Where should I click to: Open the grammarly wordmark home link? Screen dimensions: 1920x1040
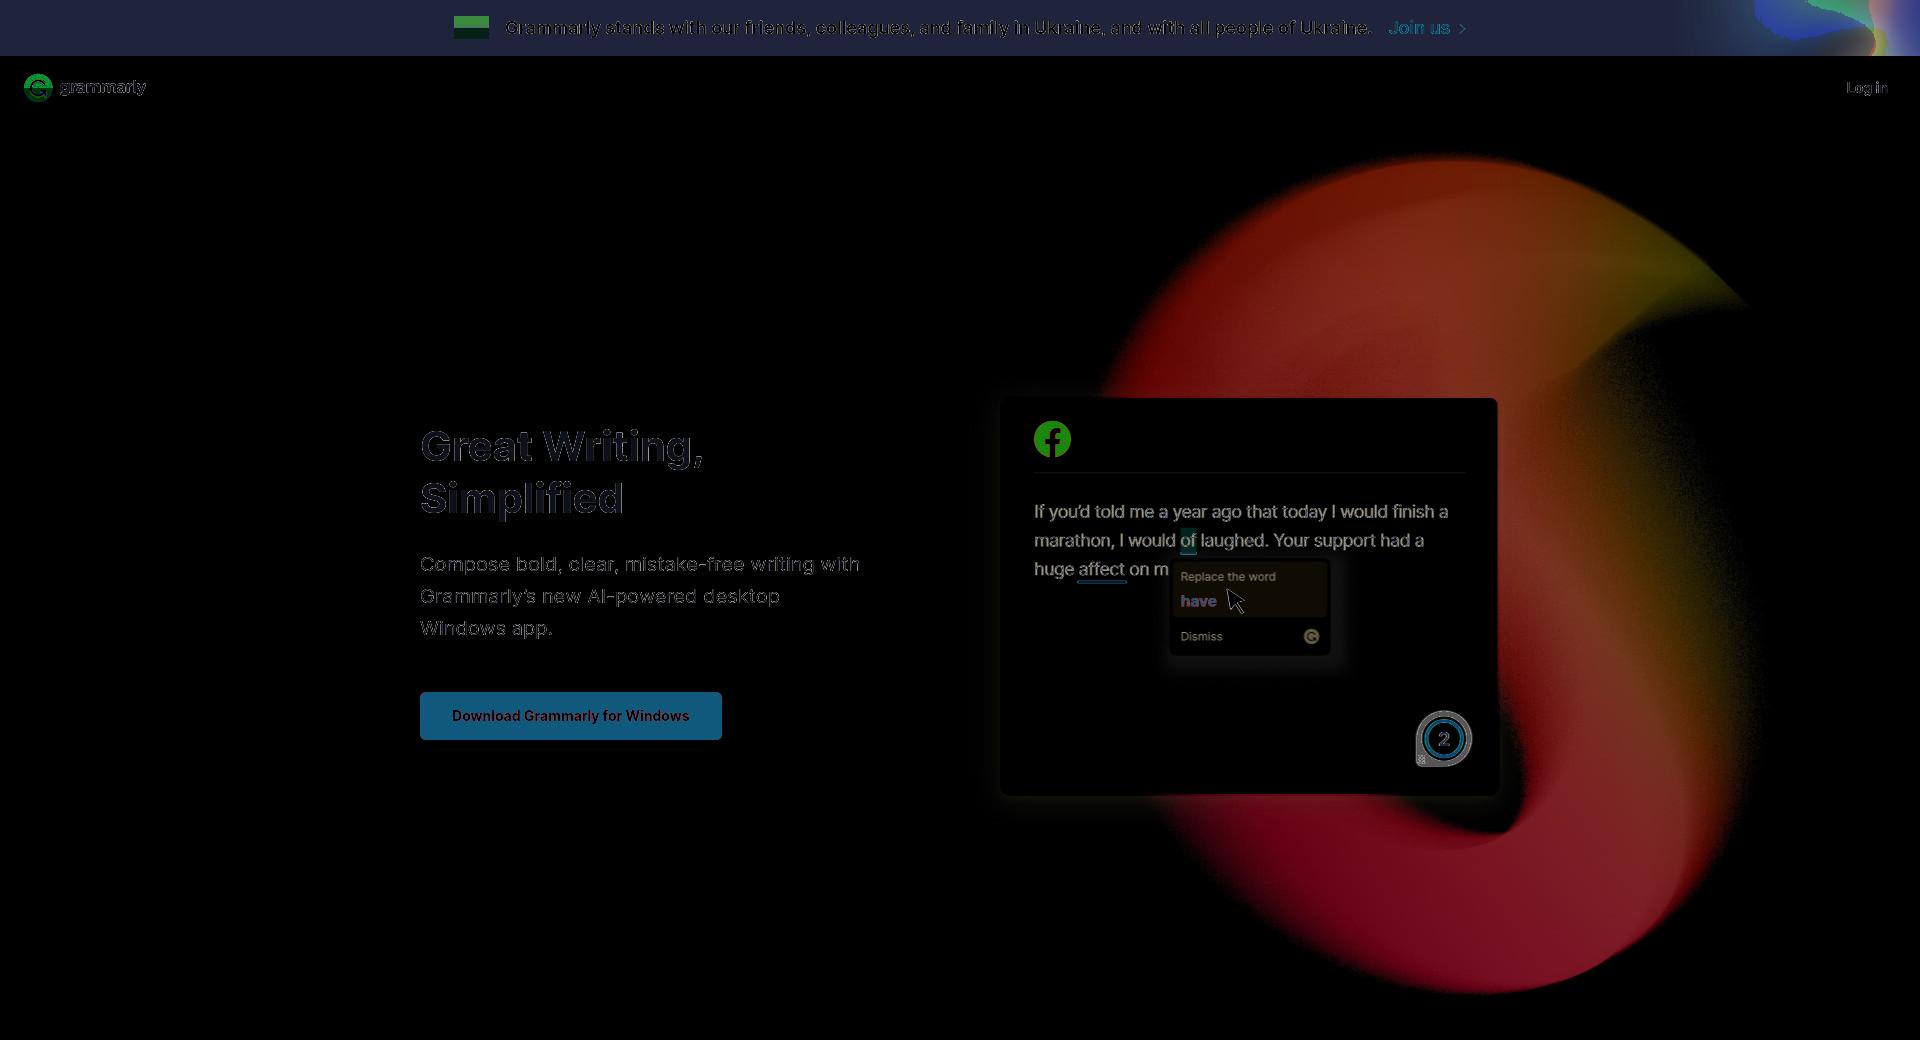tap(103, 87)
